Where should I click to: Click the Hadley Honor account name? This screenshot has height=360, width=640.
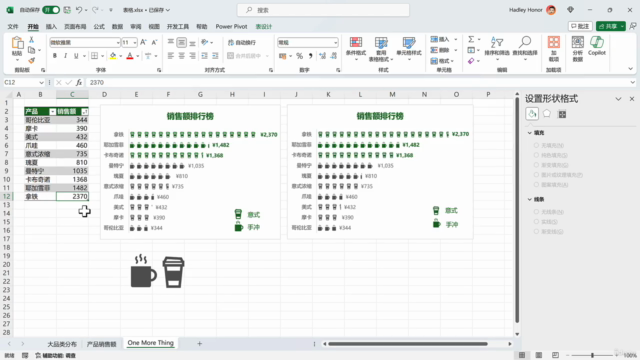[x=525, y=10]
